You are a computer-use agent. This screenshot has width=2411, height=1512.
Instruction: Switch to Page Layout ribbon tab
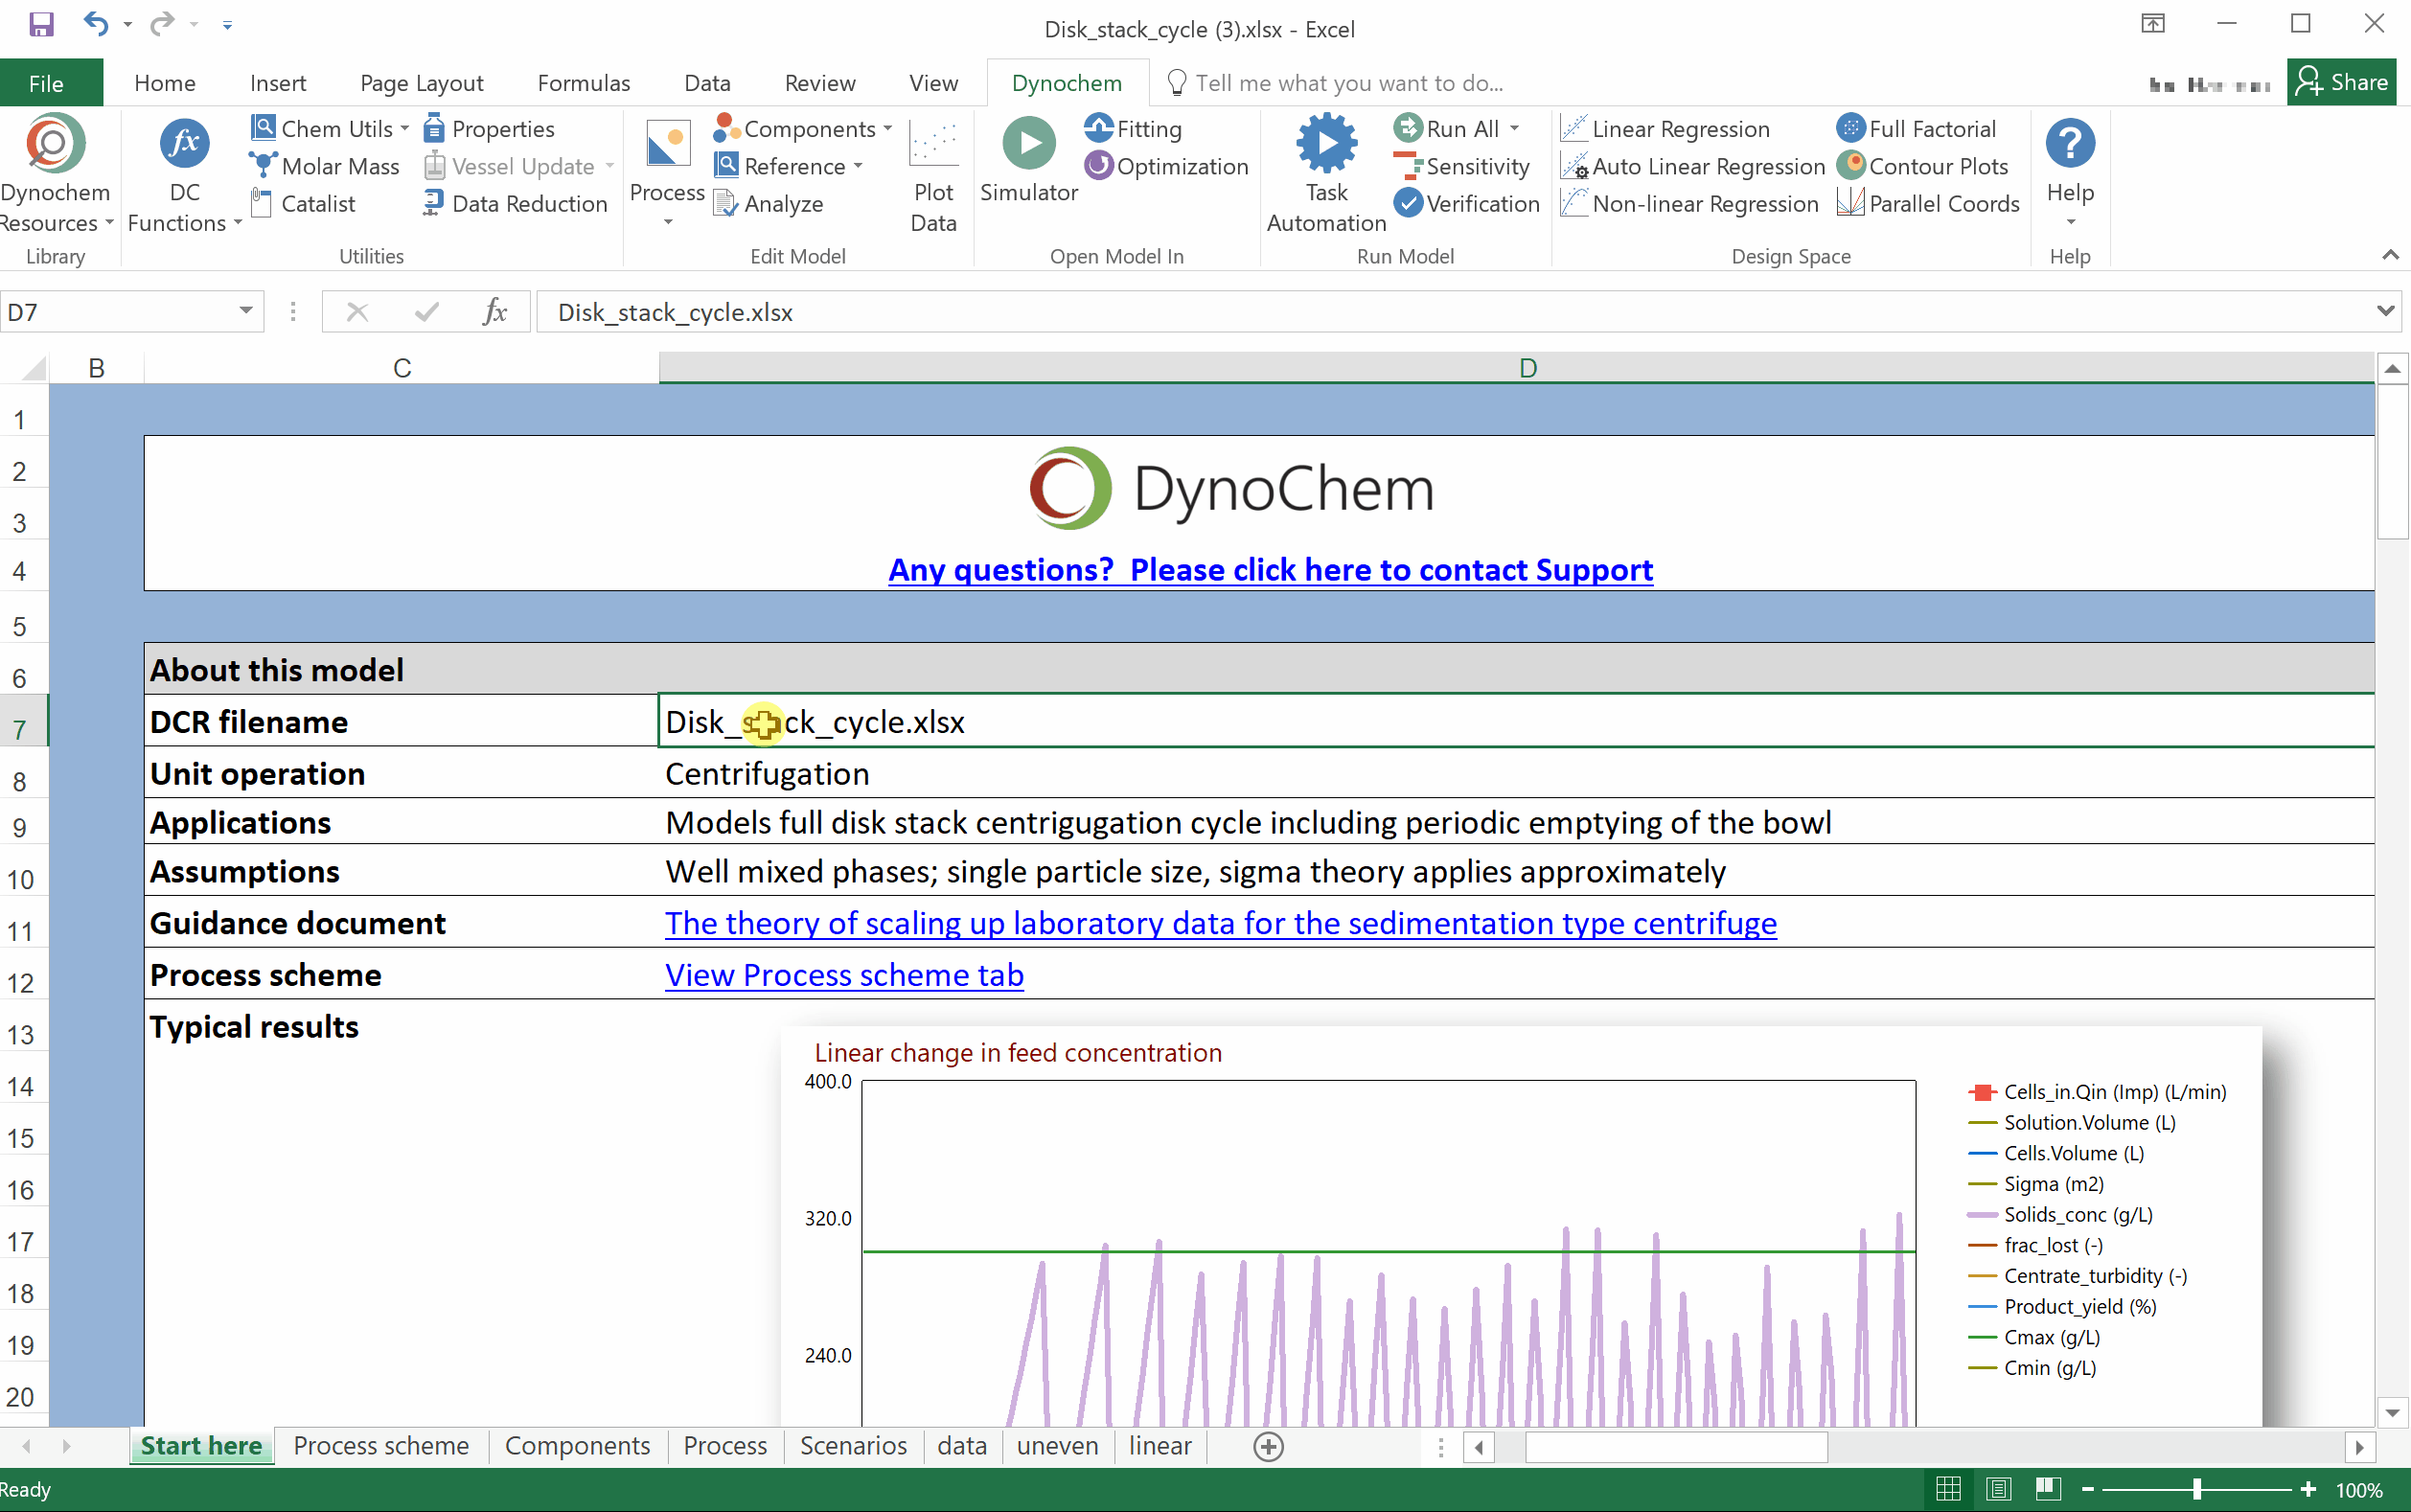(421, 83)
